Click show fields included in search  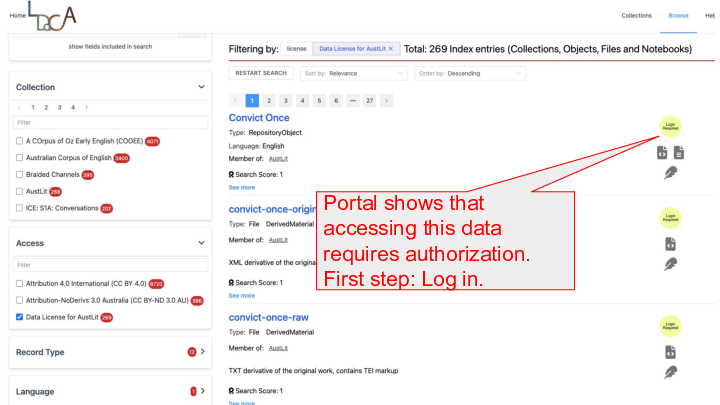pos(110,46)
